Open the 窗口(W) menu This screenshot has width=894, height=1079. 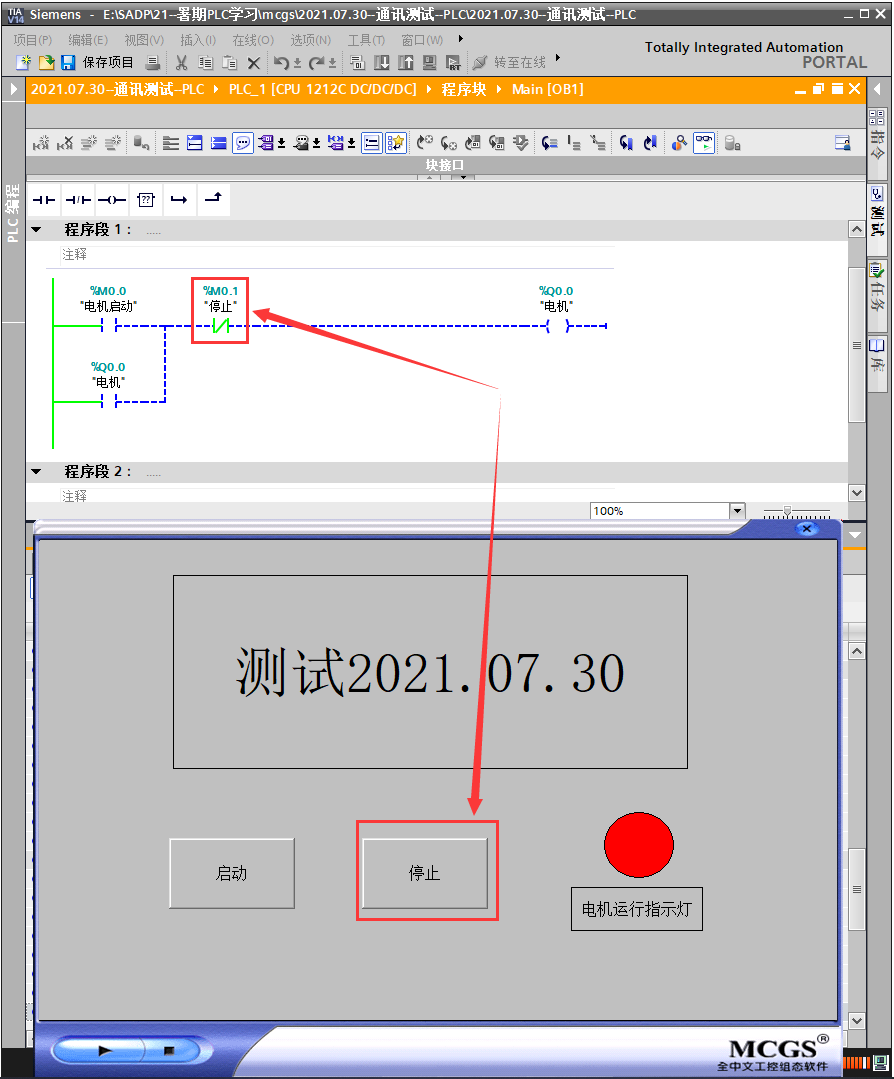(x=422, y=40)
